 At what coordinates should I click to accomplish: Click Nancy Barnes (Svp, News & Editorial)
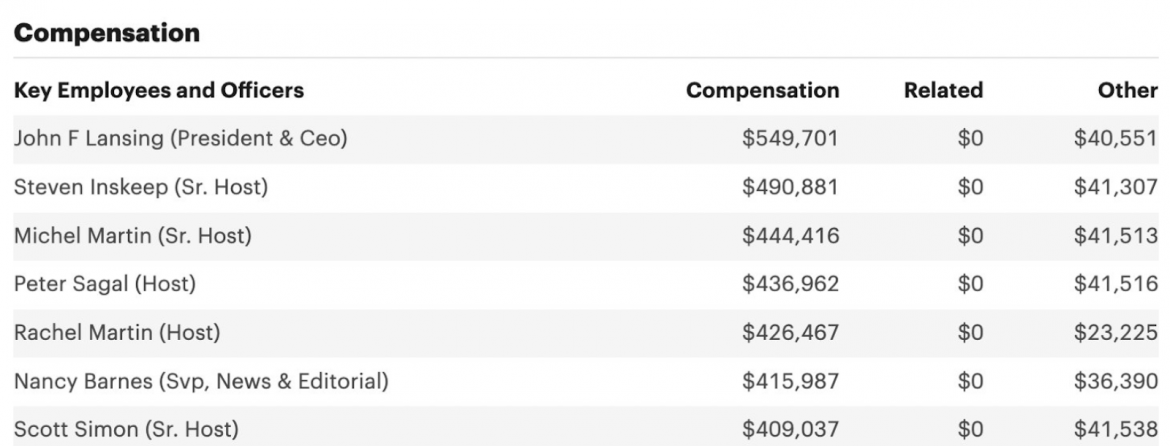(x=199, y=381)
